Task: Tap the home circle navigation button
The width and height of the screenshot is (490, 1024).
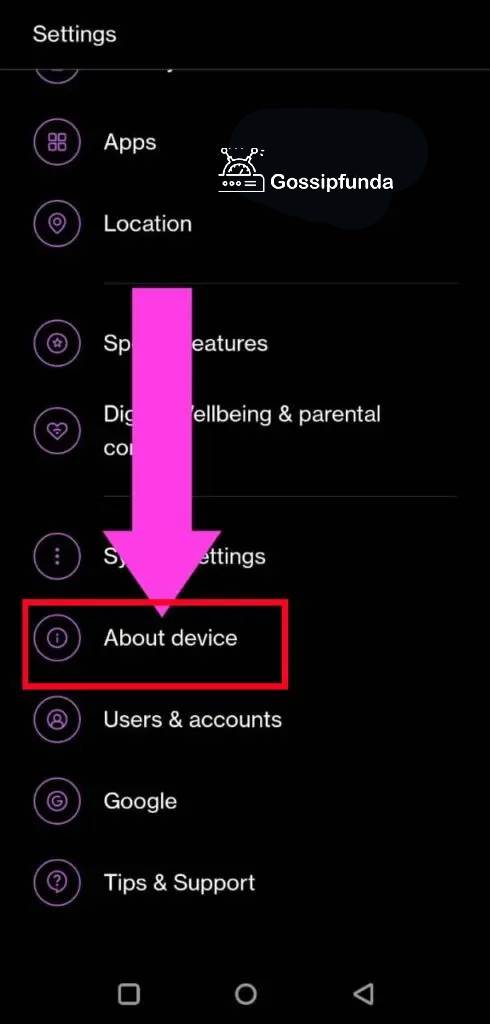Action: click(x=246, y=993)
